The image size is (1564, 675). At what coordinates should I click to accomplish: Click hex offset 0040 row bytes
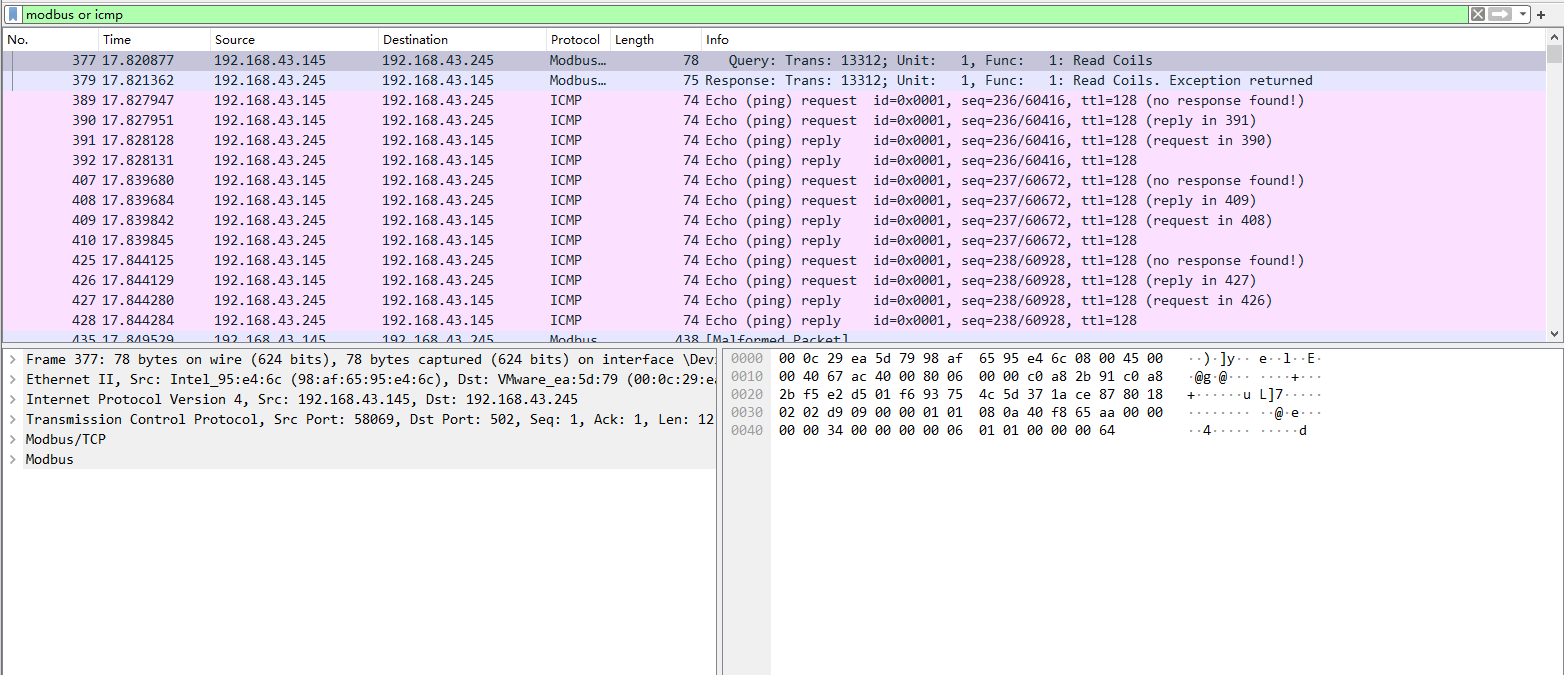click(x=946, y=430)
